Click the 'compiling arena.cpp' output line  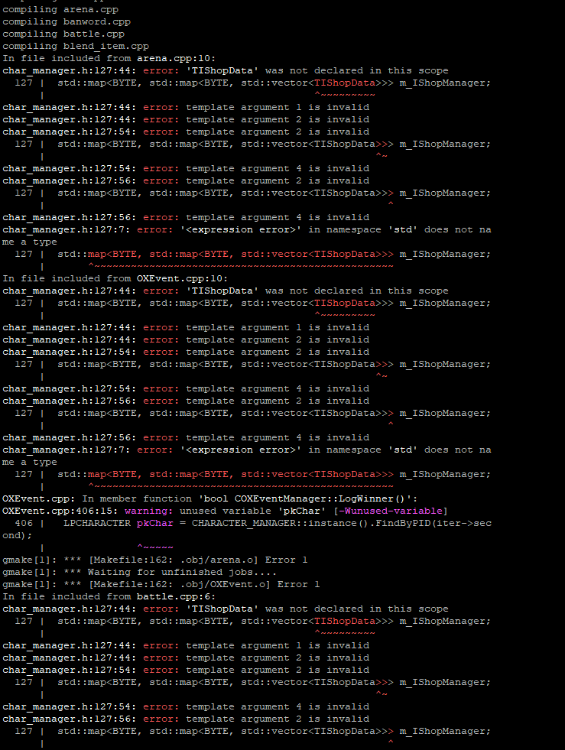(60, 10)
